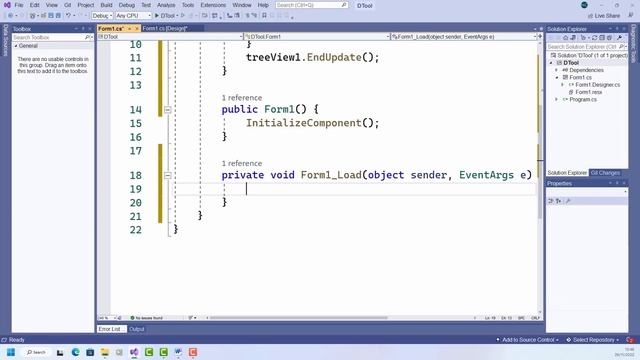This screenshot has width=640, height=360.
Task: Open the Edit menu
Action: coord(35,5)
